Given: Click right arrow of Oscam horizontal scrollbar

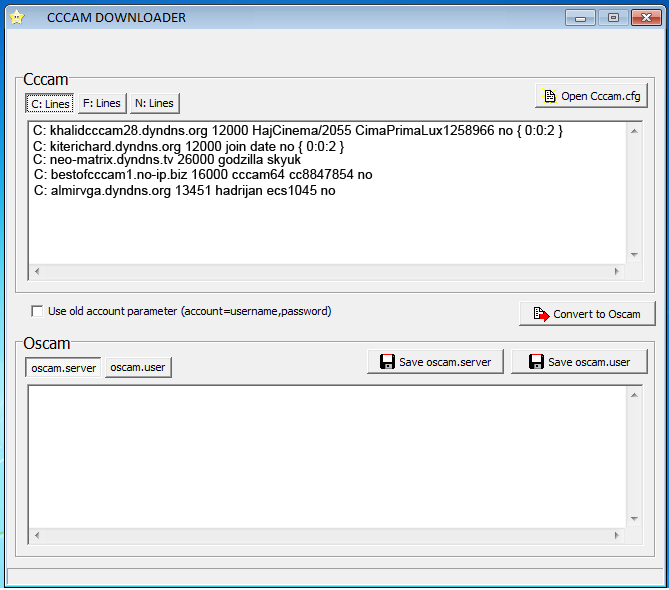Looking at the screenshot, I should click(617, 535).
